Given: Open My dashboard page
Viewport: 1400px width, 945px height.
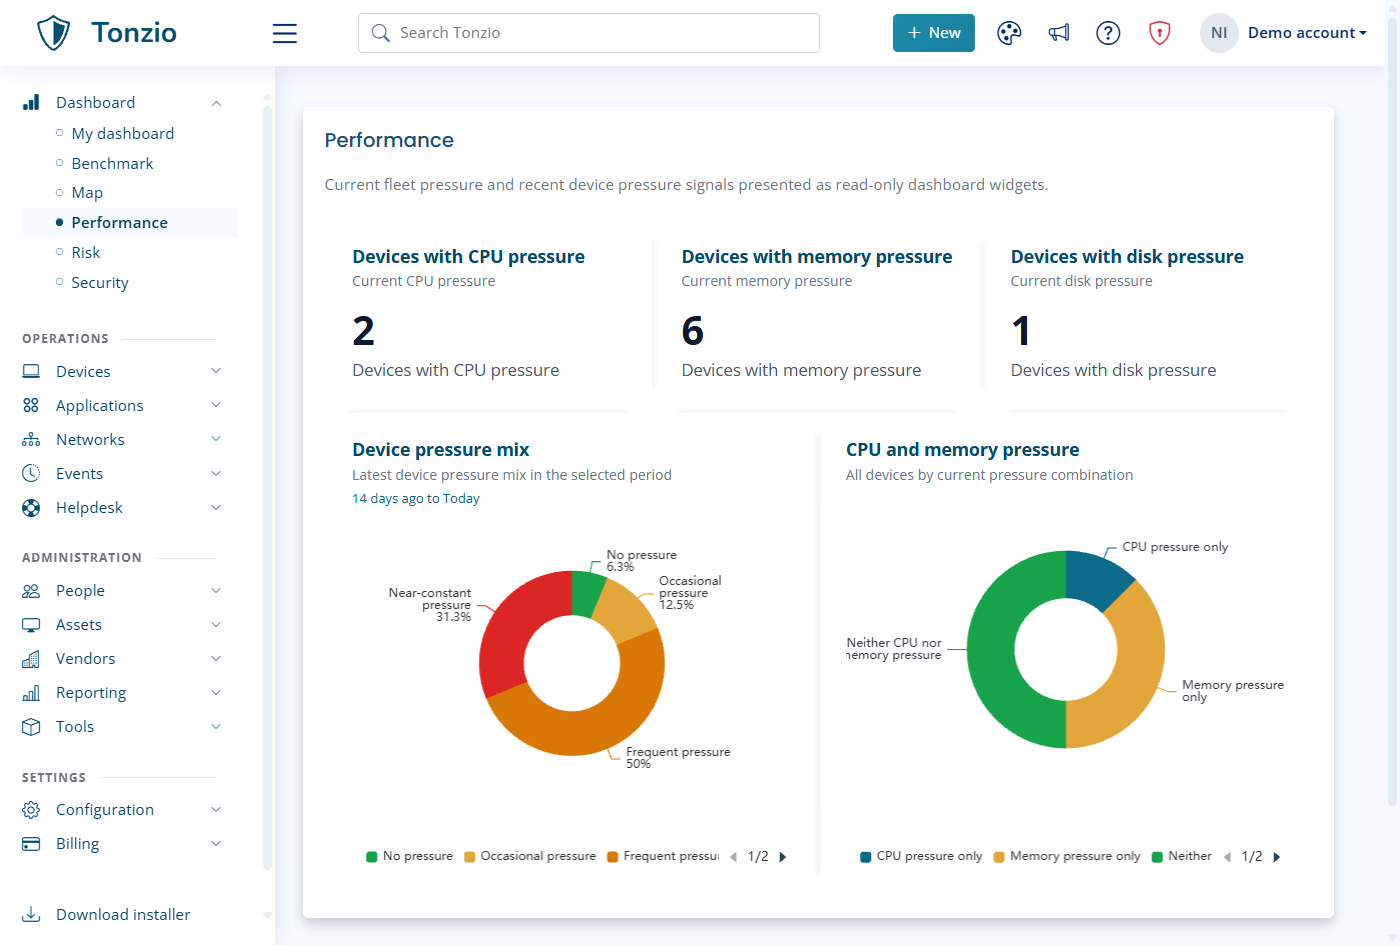Looking at the screenshot, I should pyautogui.click(x=123, y=133).
